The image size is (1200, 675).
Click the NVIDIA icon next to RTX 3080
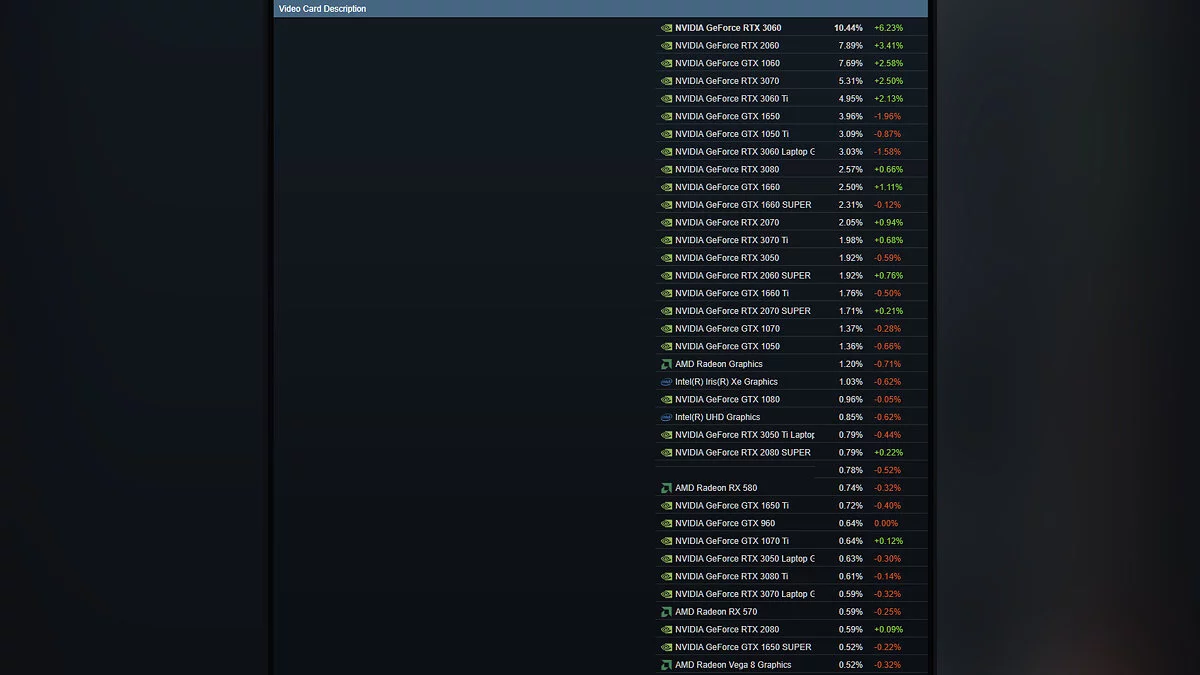[666, 170]
